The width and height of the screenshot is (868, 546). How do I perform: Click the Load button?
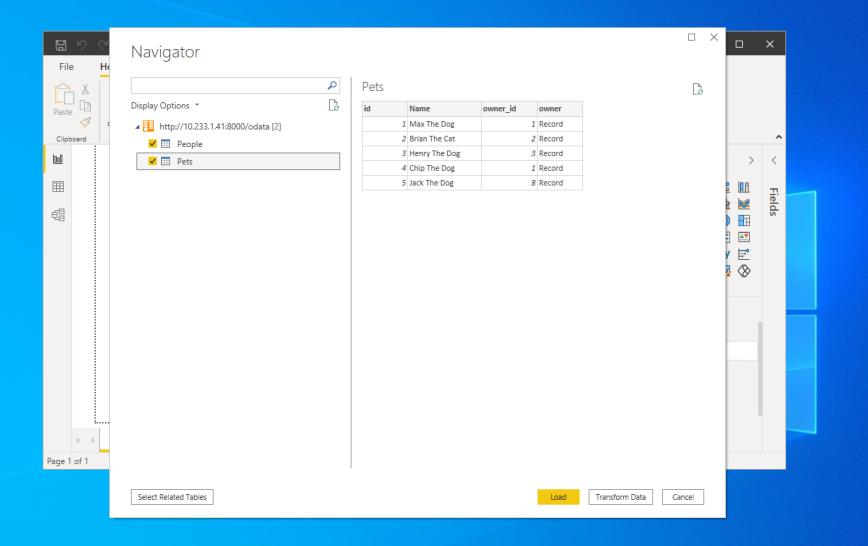[558, 497]
